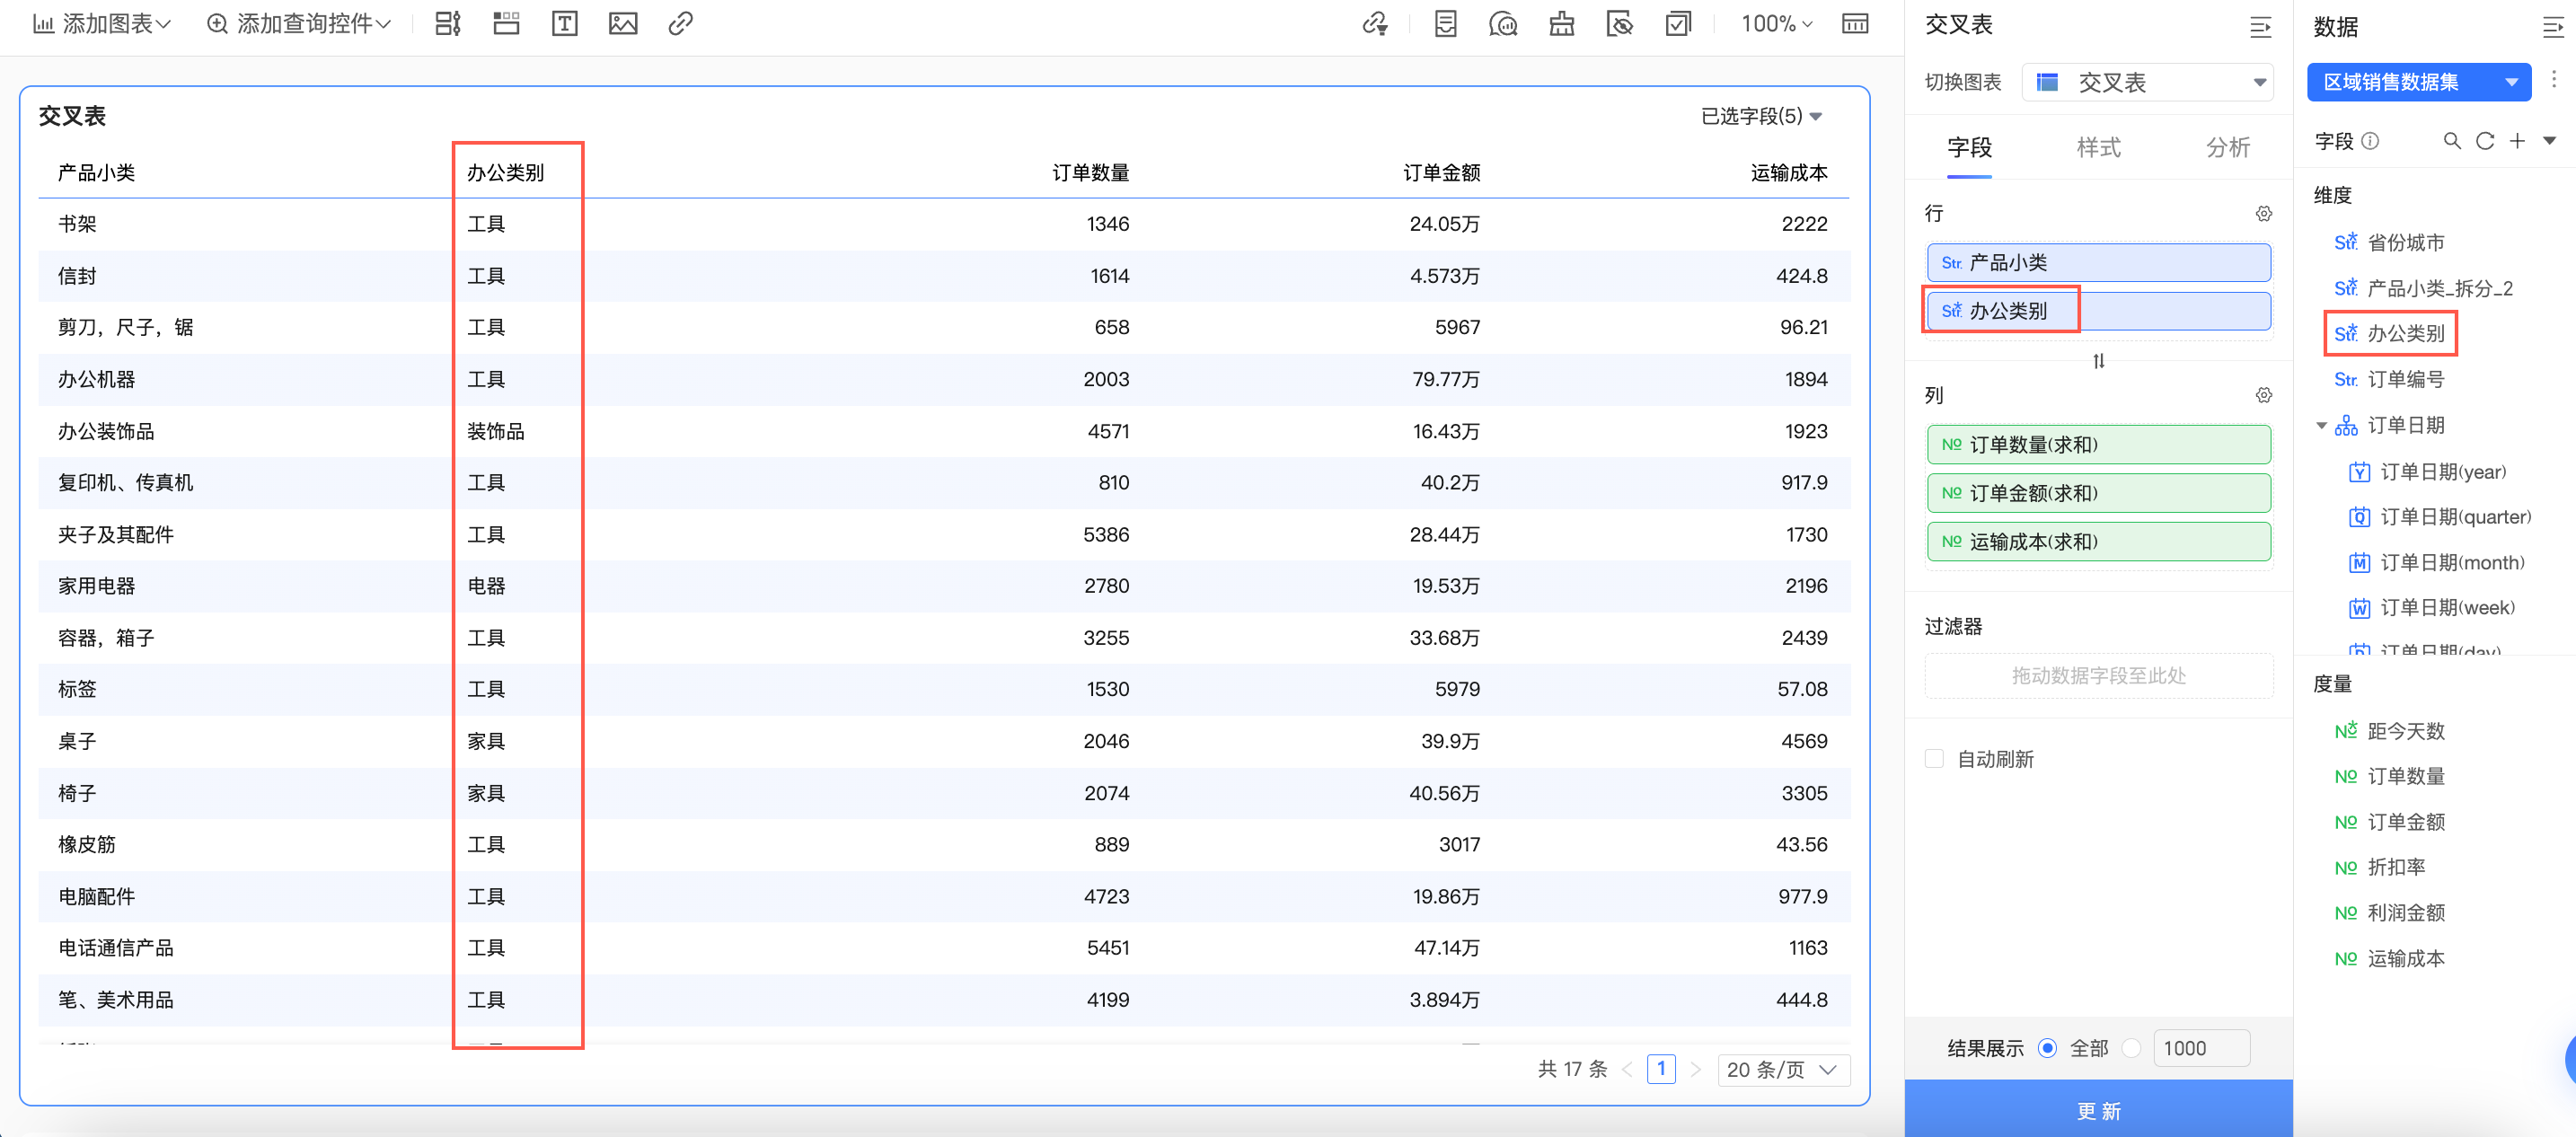This screenshot has height=1137, width=2576.
Task: Open the 切换图表 交叉表 dropdown
Action: pyautogui.click(x=2147, y=82)
